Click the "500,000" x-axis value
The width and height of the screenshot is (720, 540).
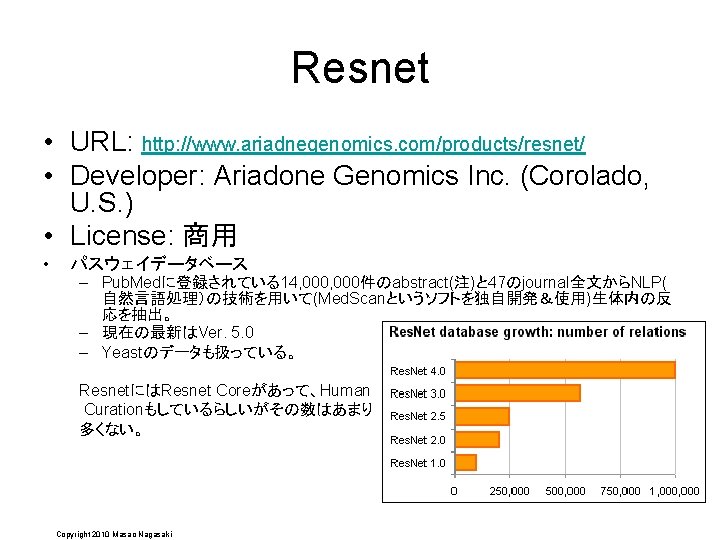click(x=565, y=491)
